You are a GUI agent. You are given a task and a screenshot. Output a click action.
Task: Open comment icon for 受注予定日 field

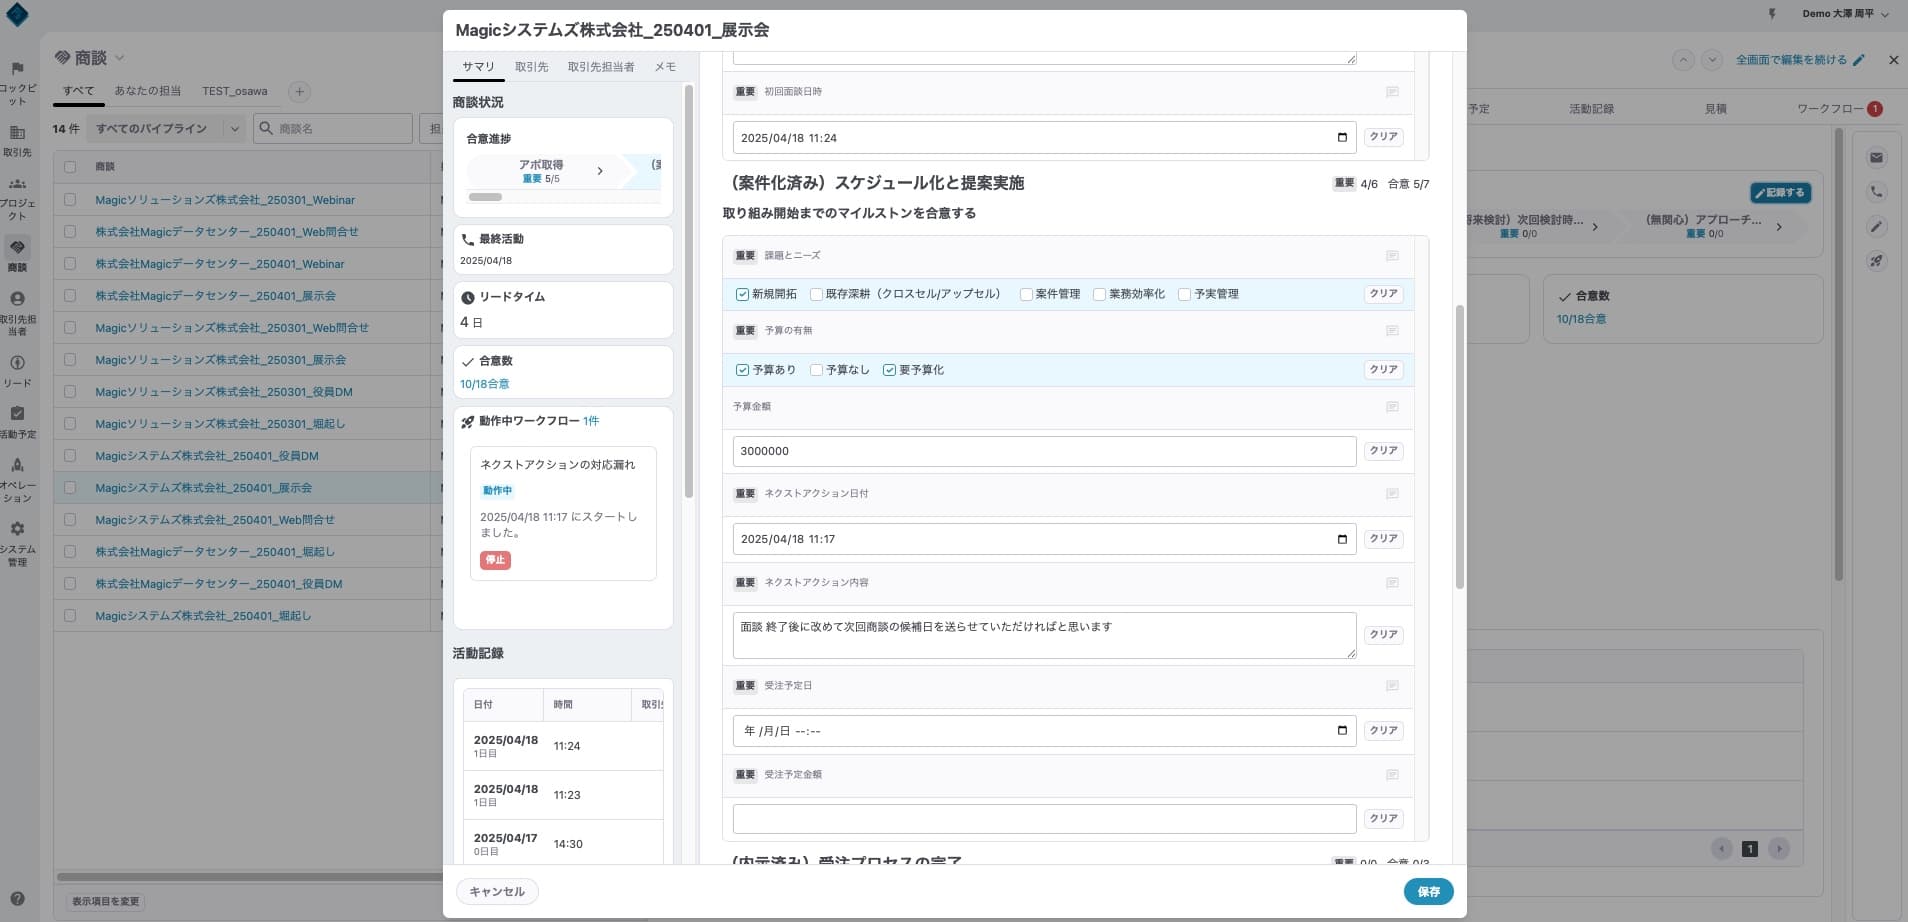(x=1392, y=686)
